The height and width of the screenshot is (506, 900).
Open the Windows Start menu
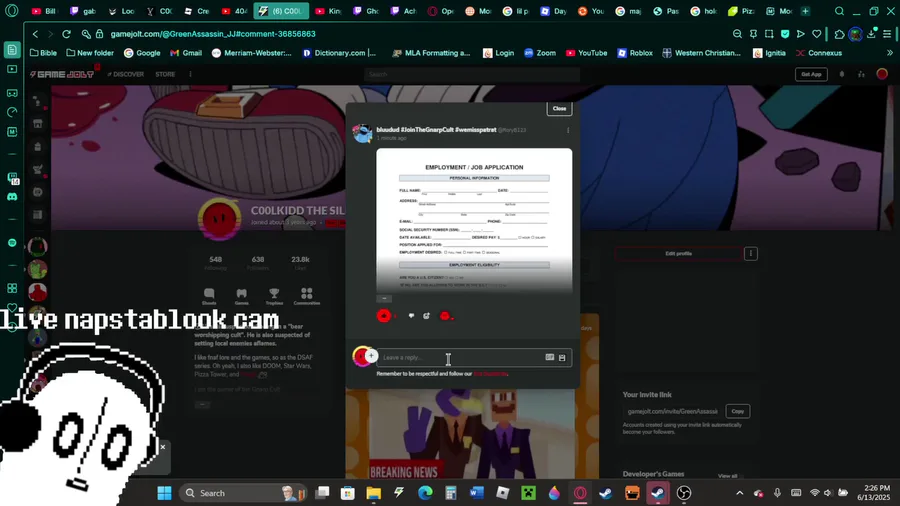coord(165,493)
